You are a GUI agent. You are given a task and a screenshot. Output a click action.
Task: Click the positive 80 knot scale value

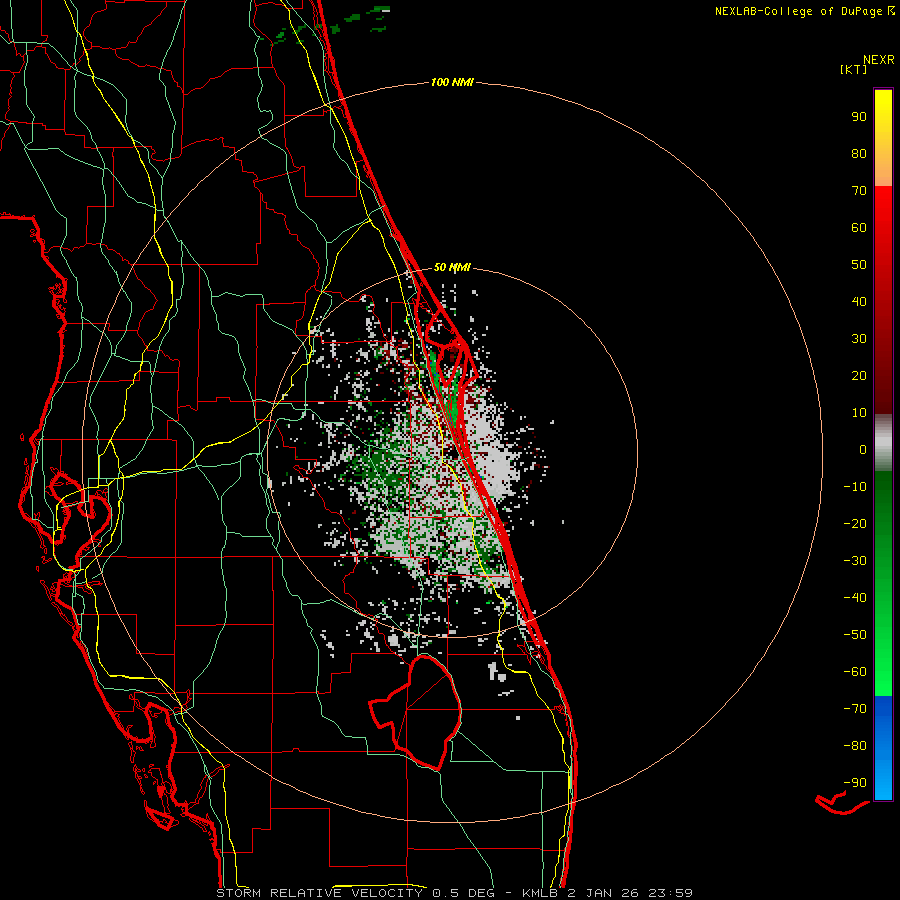click(x=859, y=153)
